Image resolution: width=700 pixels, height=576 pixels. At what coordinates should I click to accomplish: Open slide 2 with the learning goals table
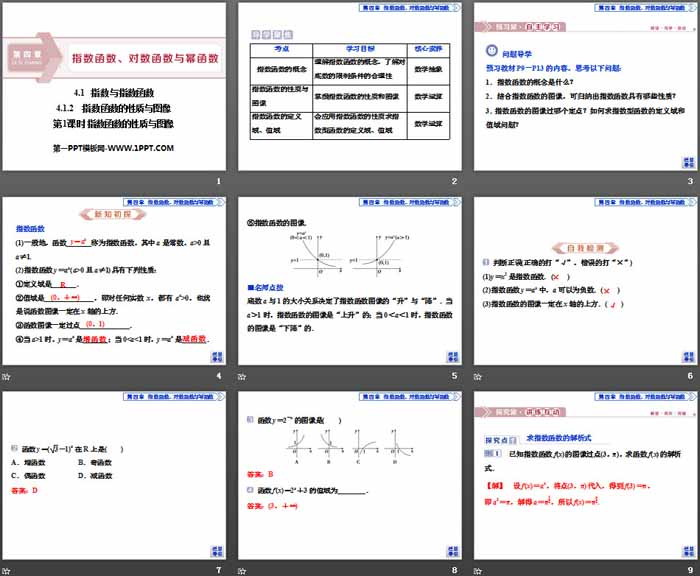pos(349,85)
